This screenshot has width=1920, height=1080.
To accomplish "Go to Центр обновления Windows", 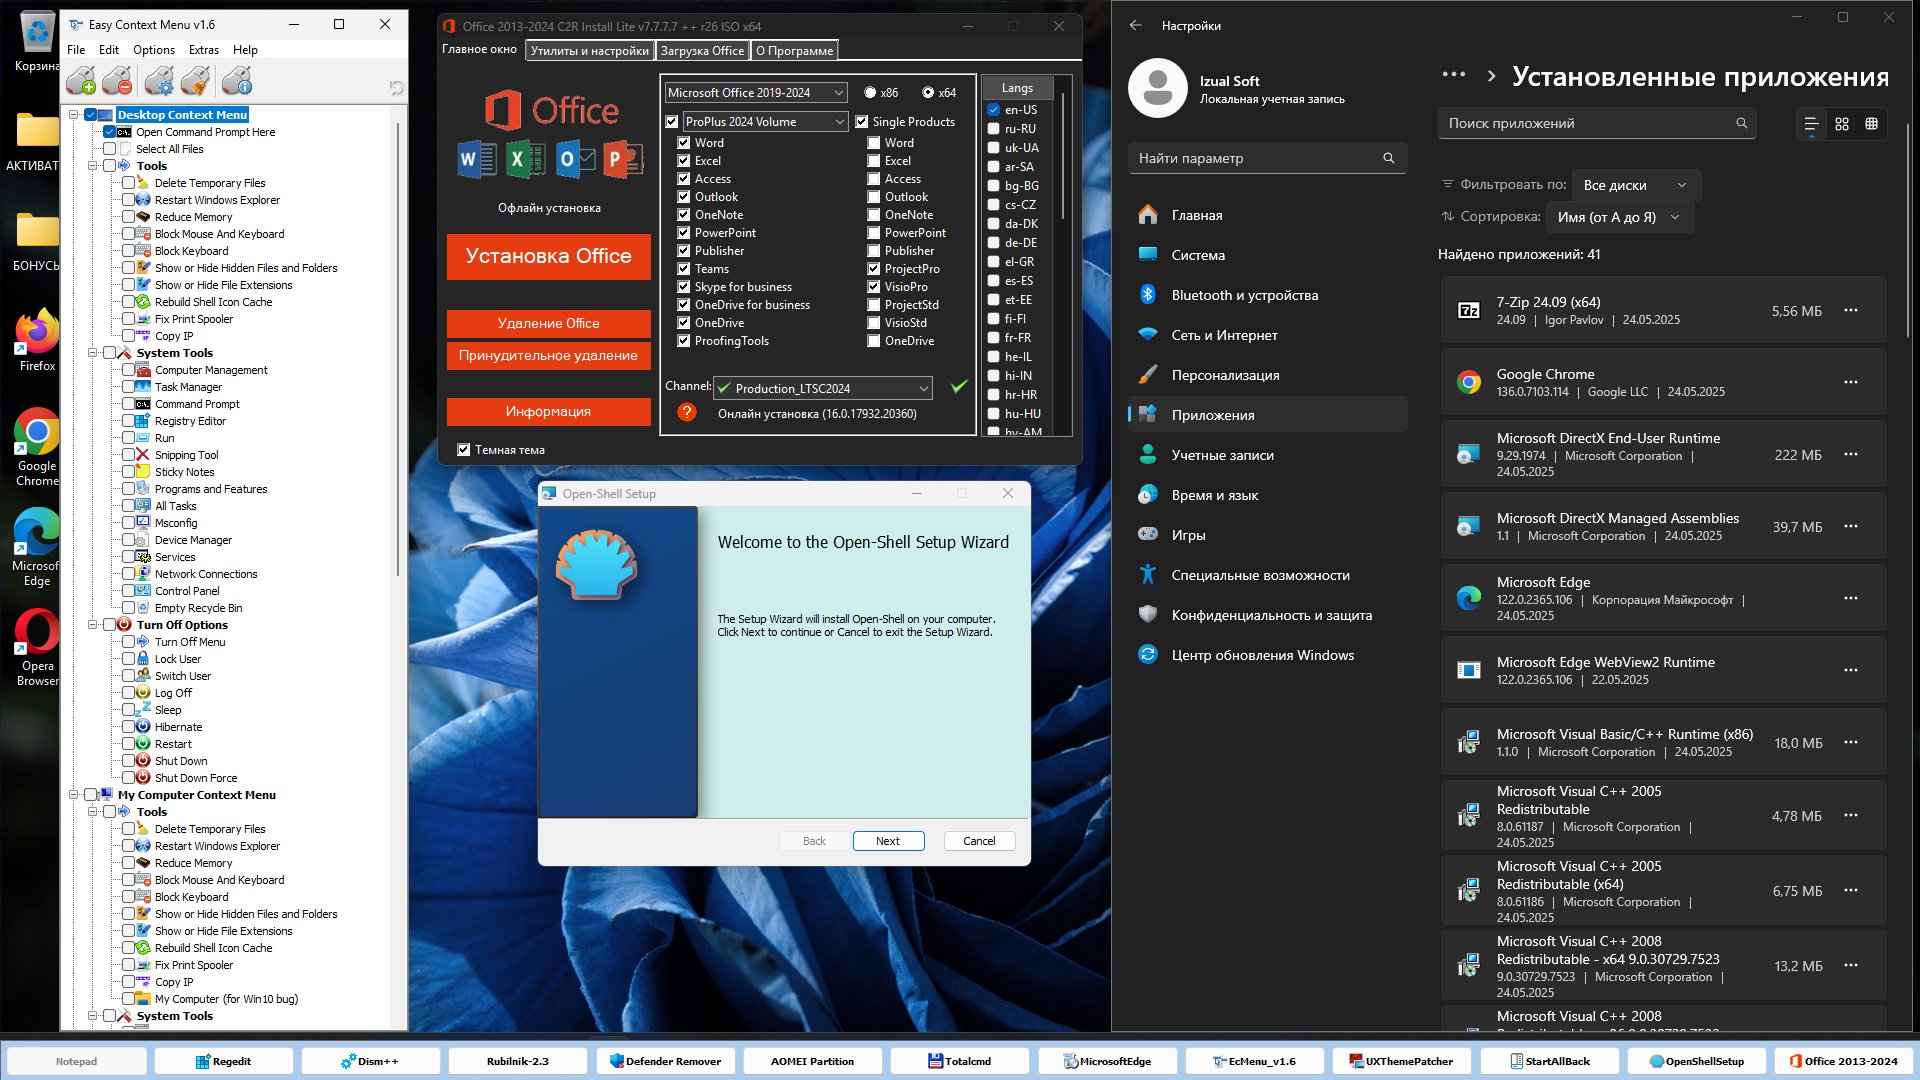I will pyautogui.click(x=1267, y=655).
